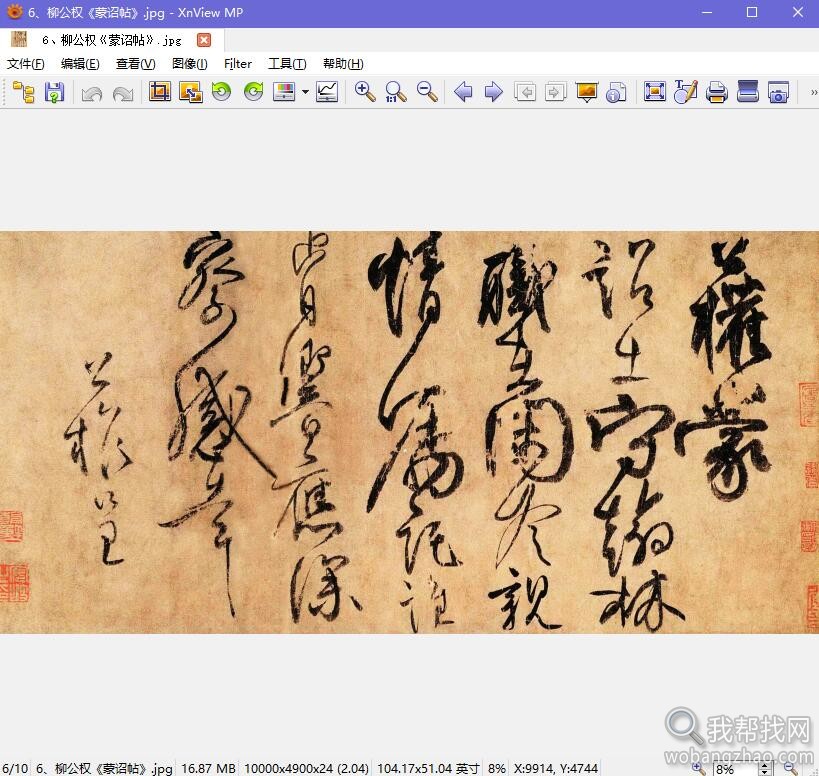
Task: Click the 10000x4900x24 dimensions text
Action: coord(306,768)
